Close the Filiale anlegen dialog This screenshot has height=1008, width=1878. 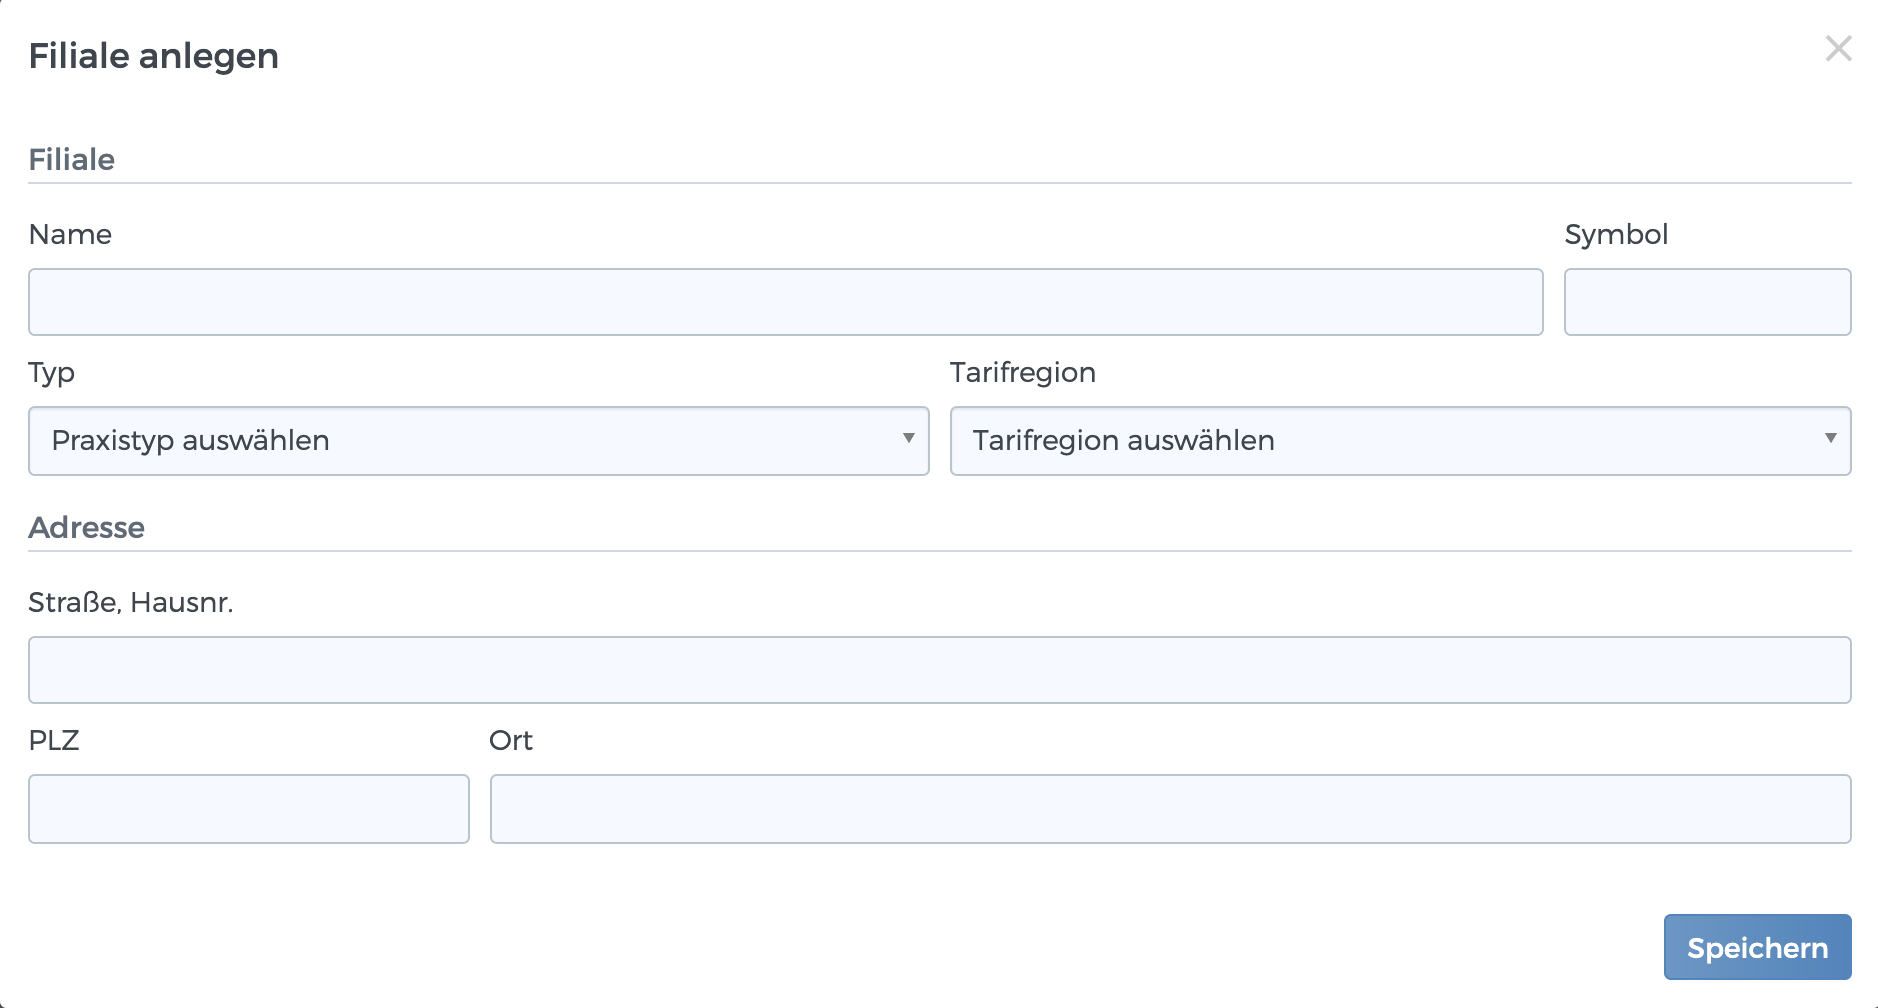1838,49
